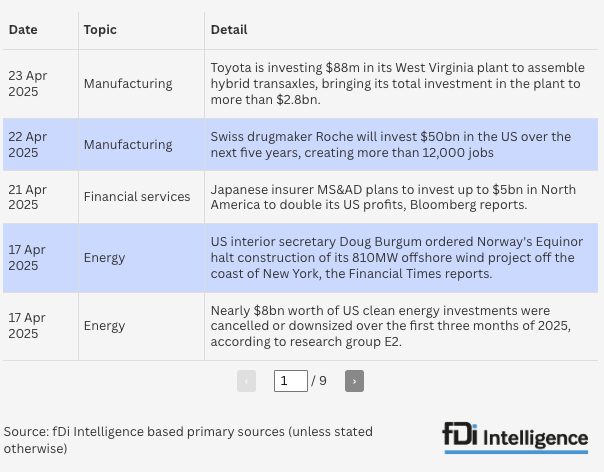Click Energy topic in the E2 row
This screenshot has width=604, height=472.
105,326
